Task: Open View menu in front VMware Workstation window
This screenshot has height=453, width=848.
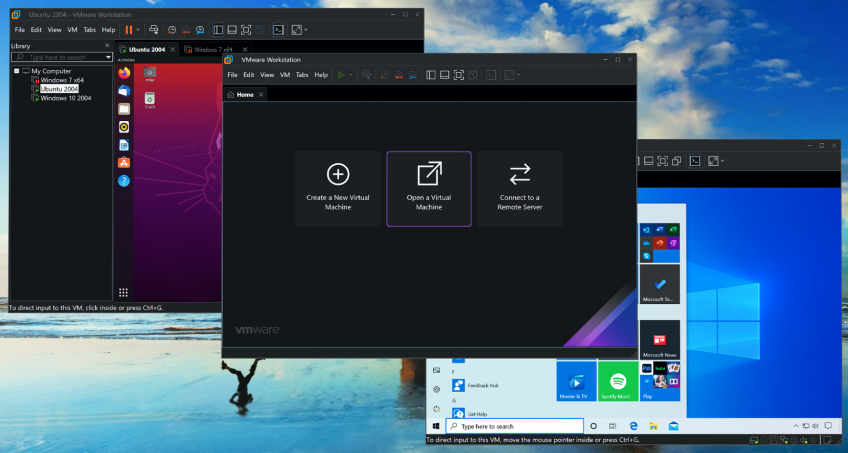Action: point(267,75)
